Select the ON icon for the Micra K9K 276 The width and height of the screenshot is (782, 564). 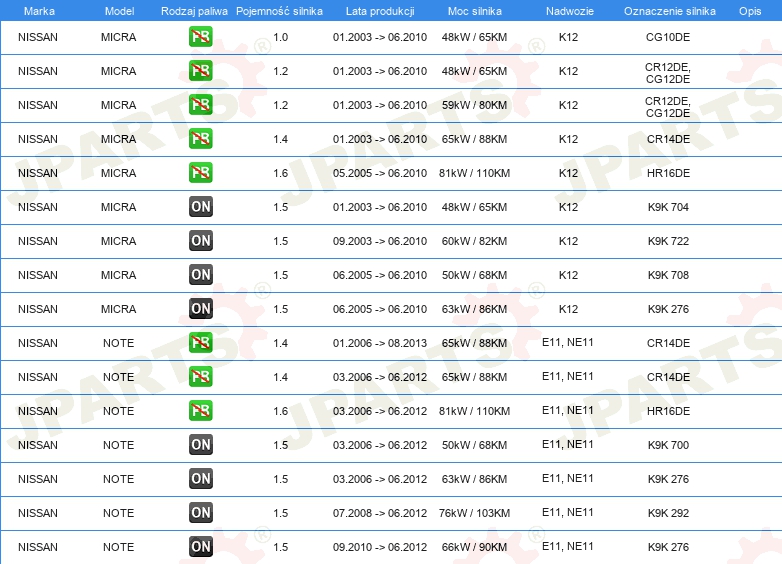200,309
